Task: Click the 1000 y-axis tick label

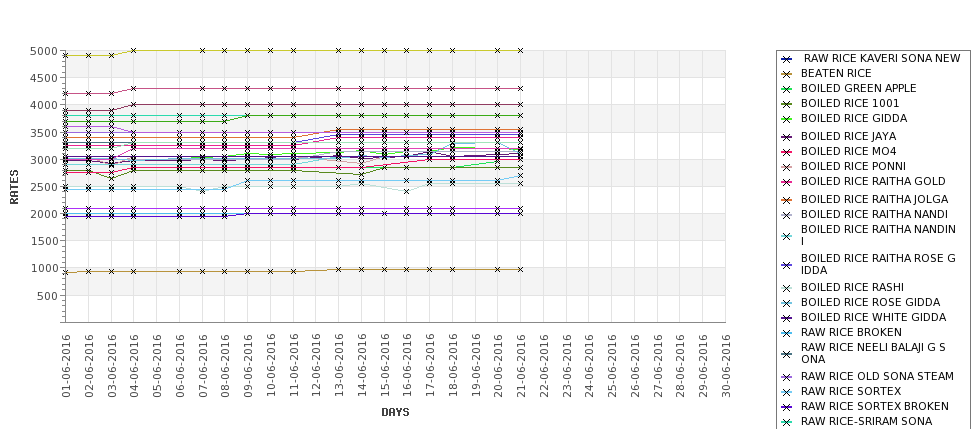Action: (x=44, y=269)
